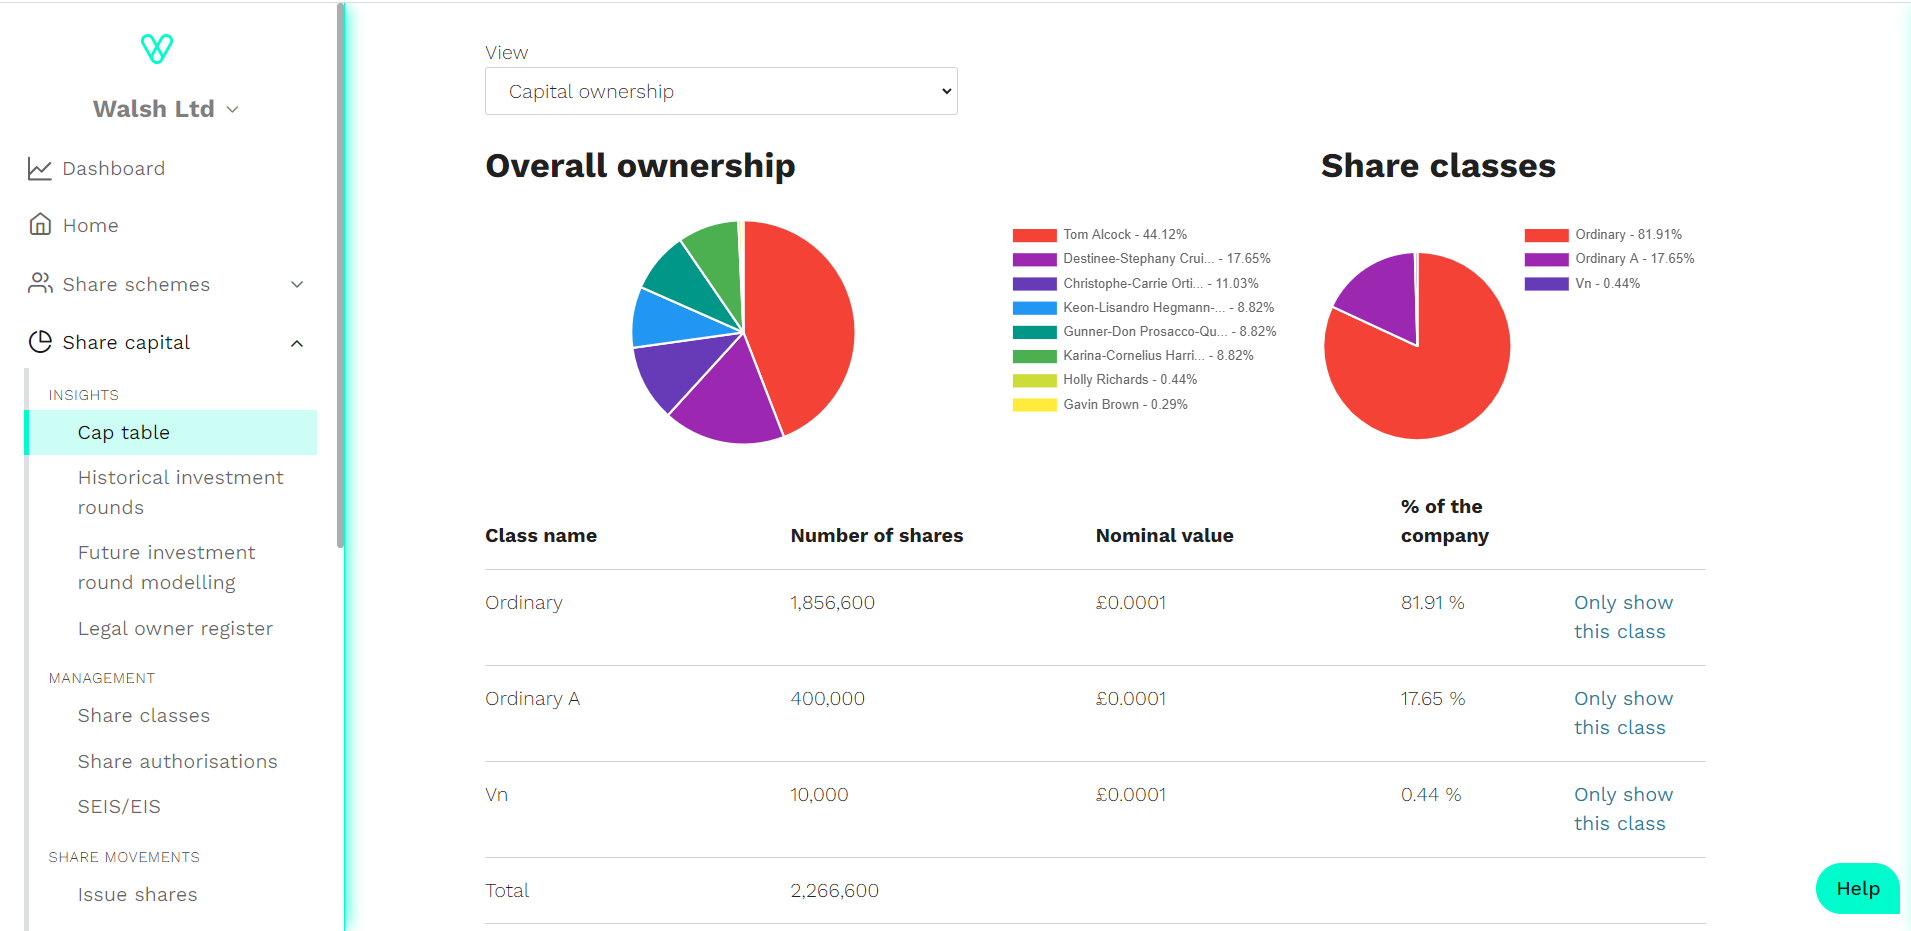Click Tom Alcock's red legend swatch
Screen dimensions: 1911x931
click(1034, 235)
